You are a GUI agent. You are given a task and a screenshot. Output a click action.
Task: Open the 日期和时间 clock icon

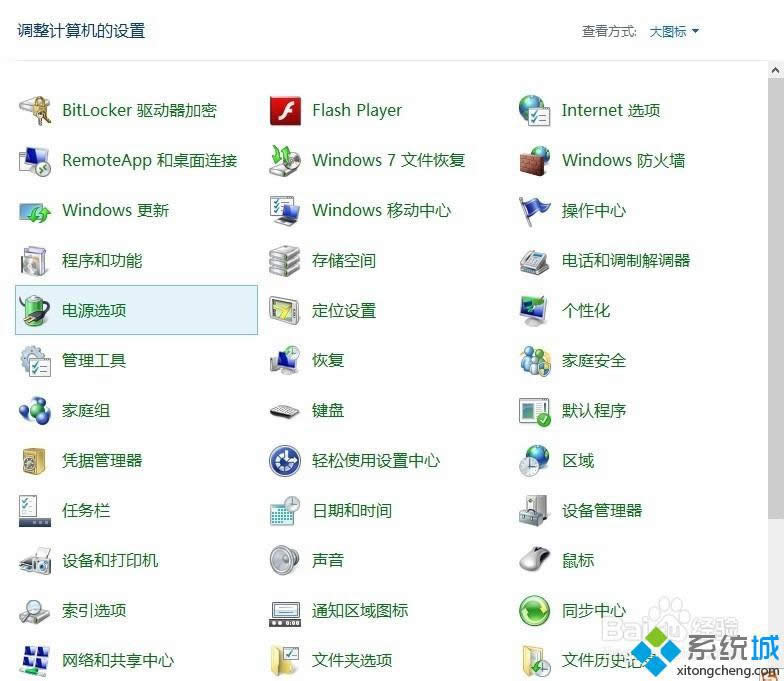point(285,510)
